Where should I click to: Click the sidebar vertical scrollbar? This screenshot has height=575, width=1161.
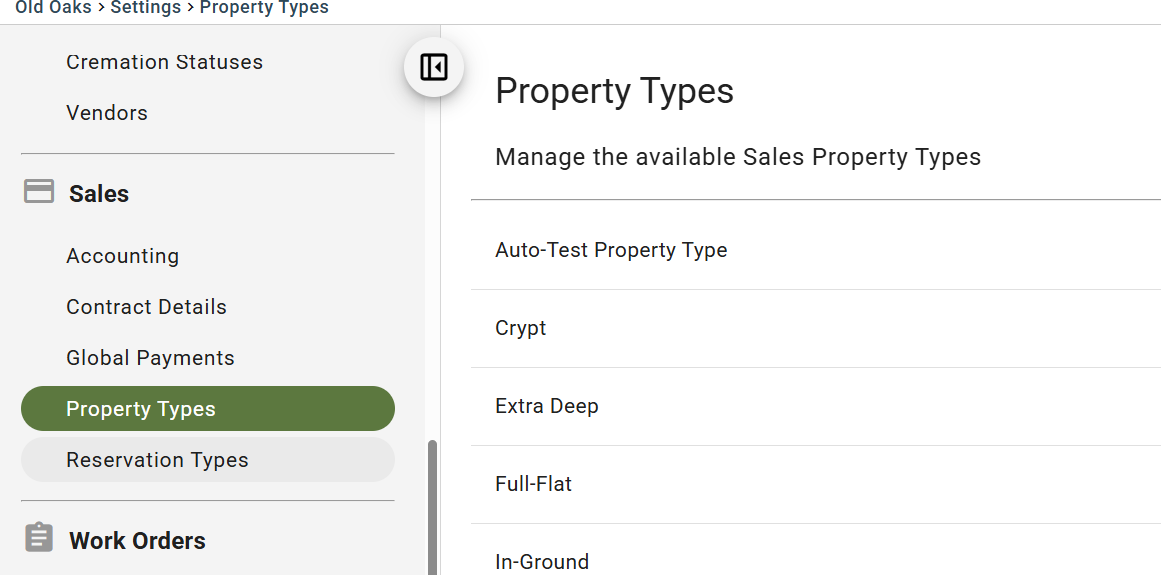click(x=433, y=508)
